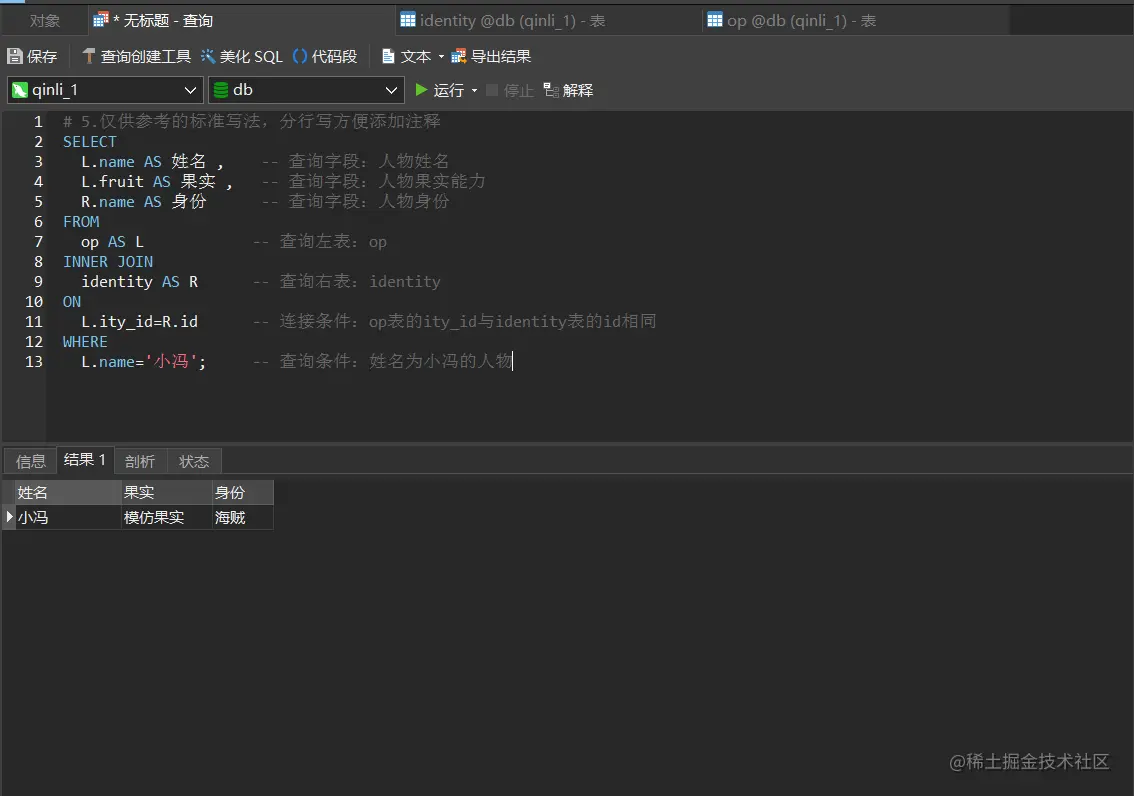This screenshot has width=1134, height=796.
Task: Click the SELECT keyword on line 2
Action: pyautogui.click(x=90, y=142)
